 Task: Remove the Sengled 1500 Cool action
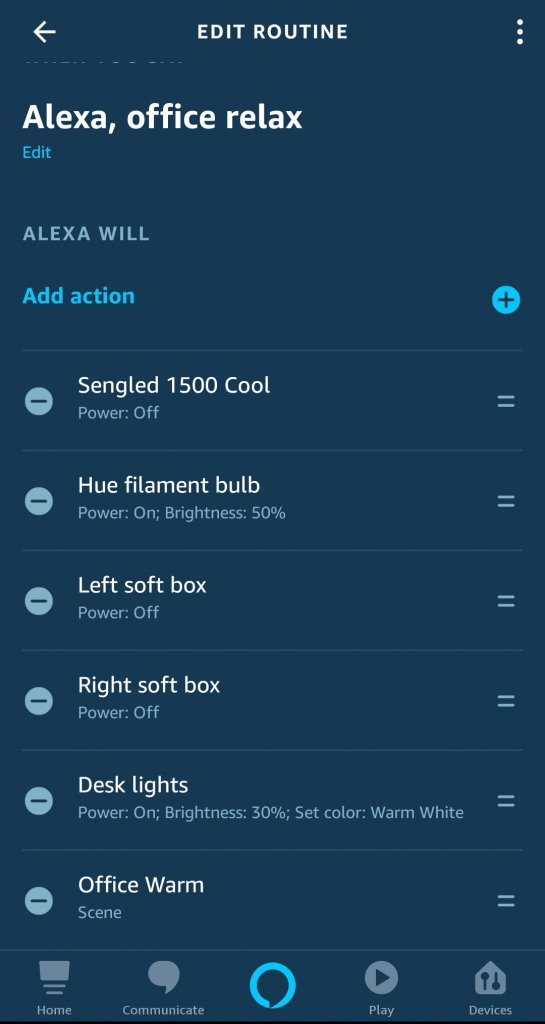pos(39,401)
